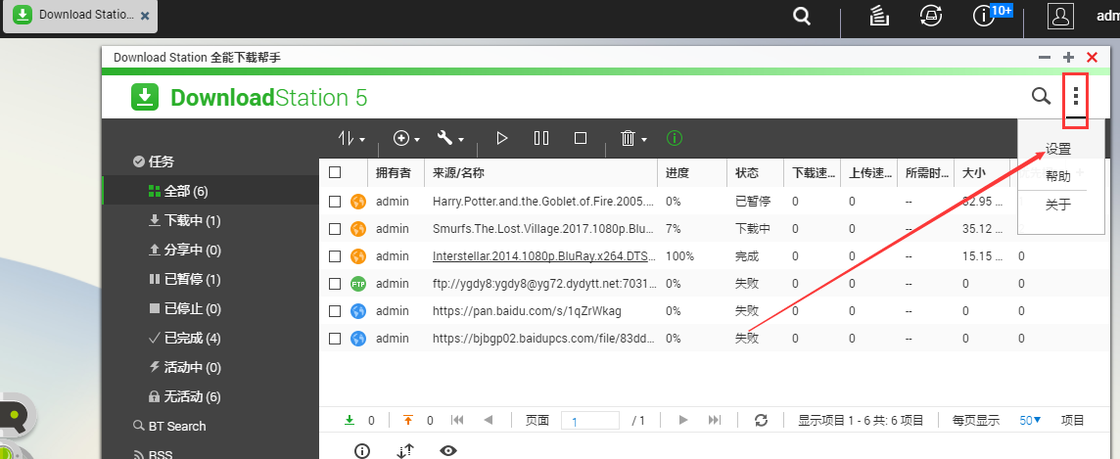The width and height of the screenshot is (1120, 459).
Task: Click the three-dot more options icon
Action: pyautogui.click(x=1076, y=96)
